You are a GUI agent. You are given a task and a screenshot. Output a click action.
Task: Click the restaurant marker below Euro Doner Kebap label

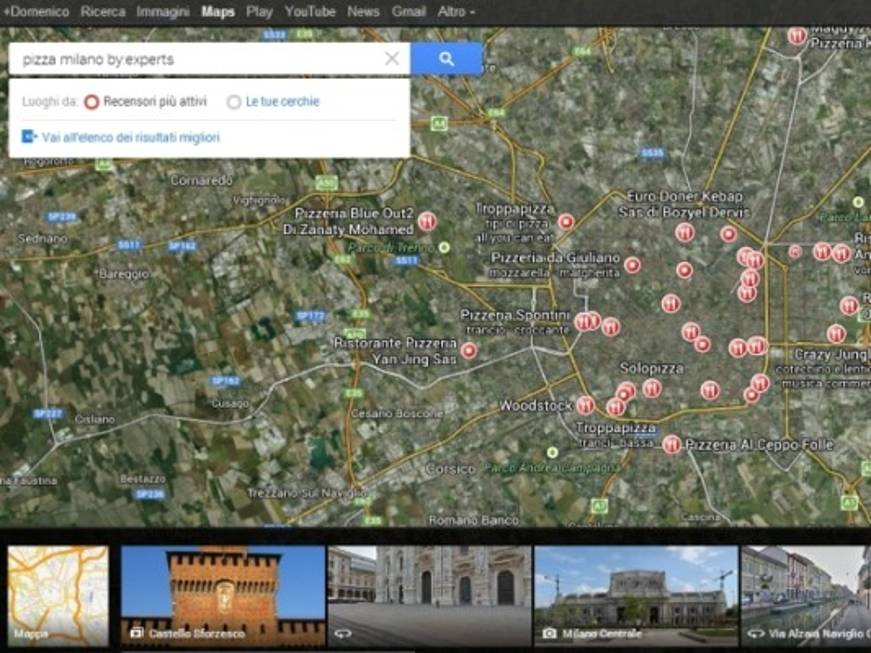point(685,232)
